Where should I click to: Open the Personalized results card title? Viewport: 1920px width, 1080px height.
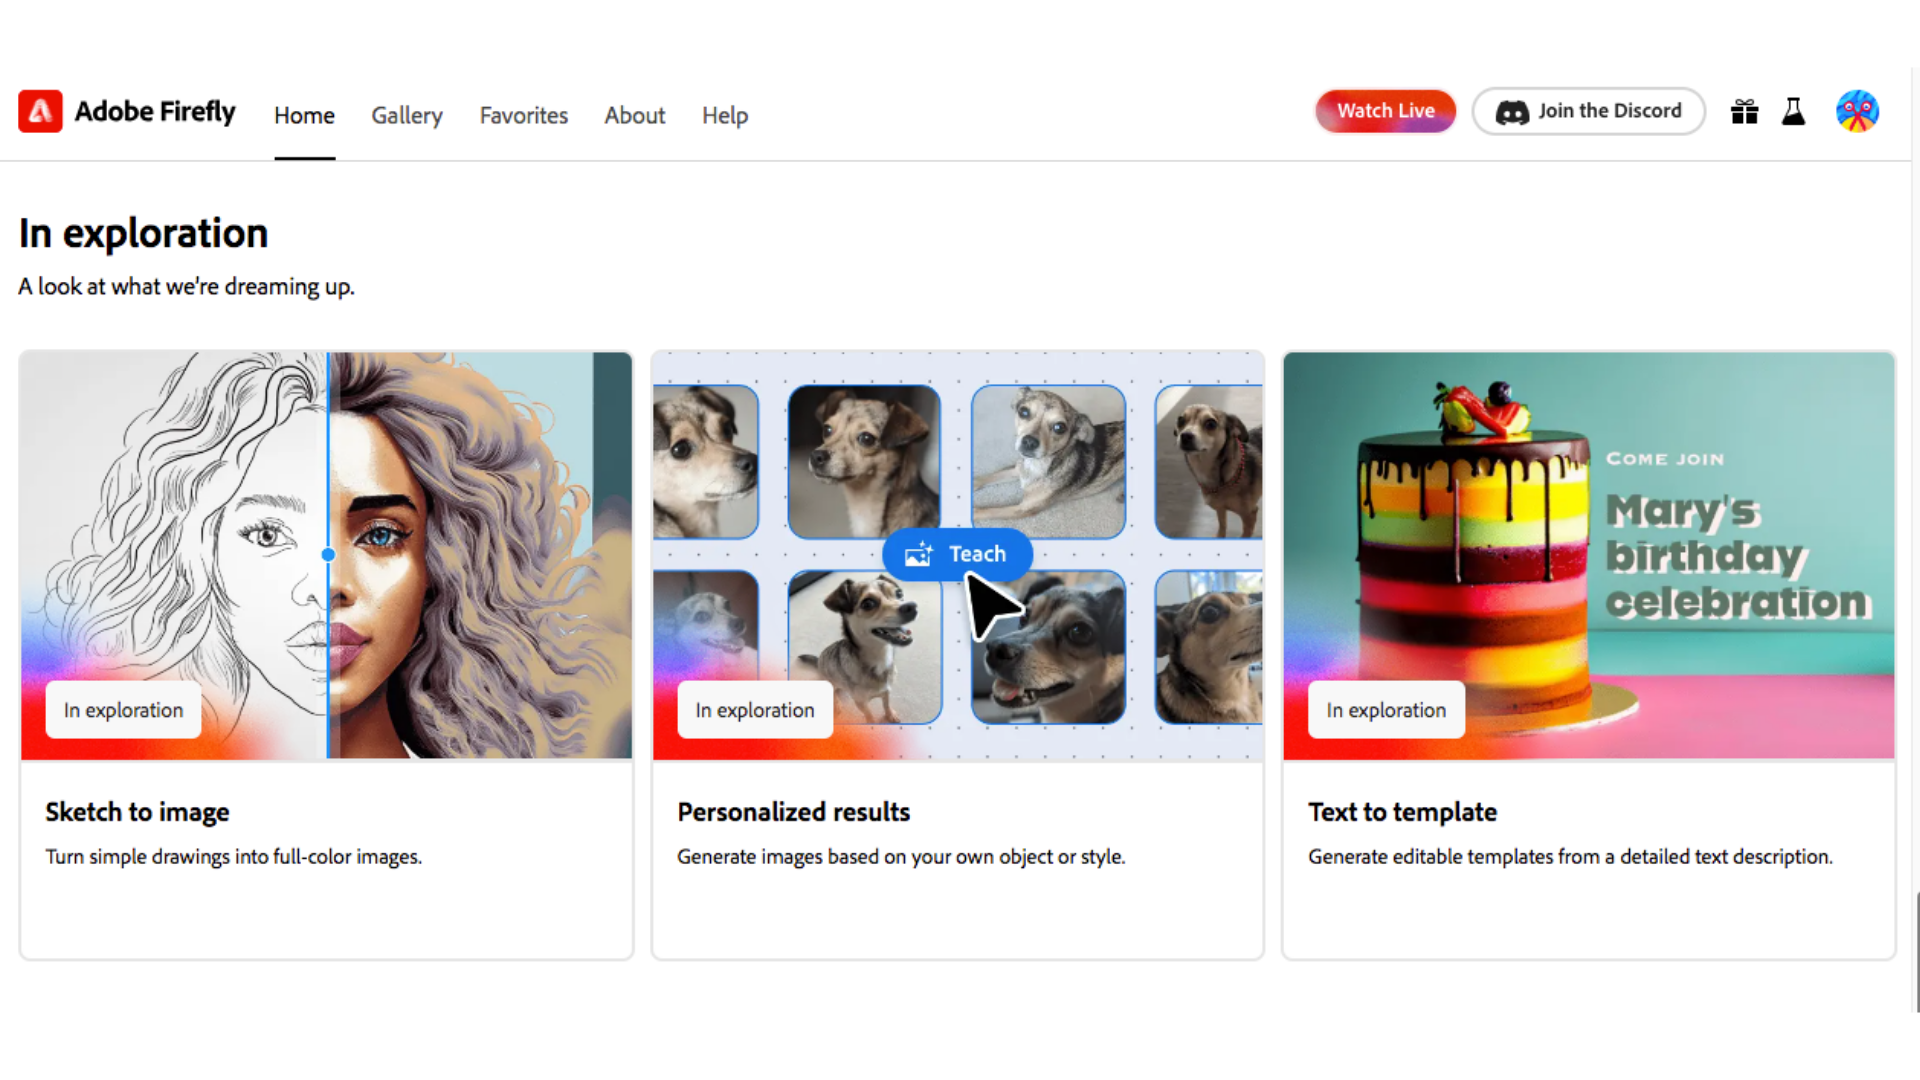[793, 812]
